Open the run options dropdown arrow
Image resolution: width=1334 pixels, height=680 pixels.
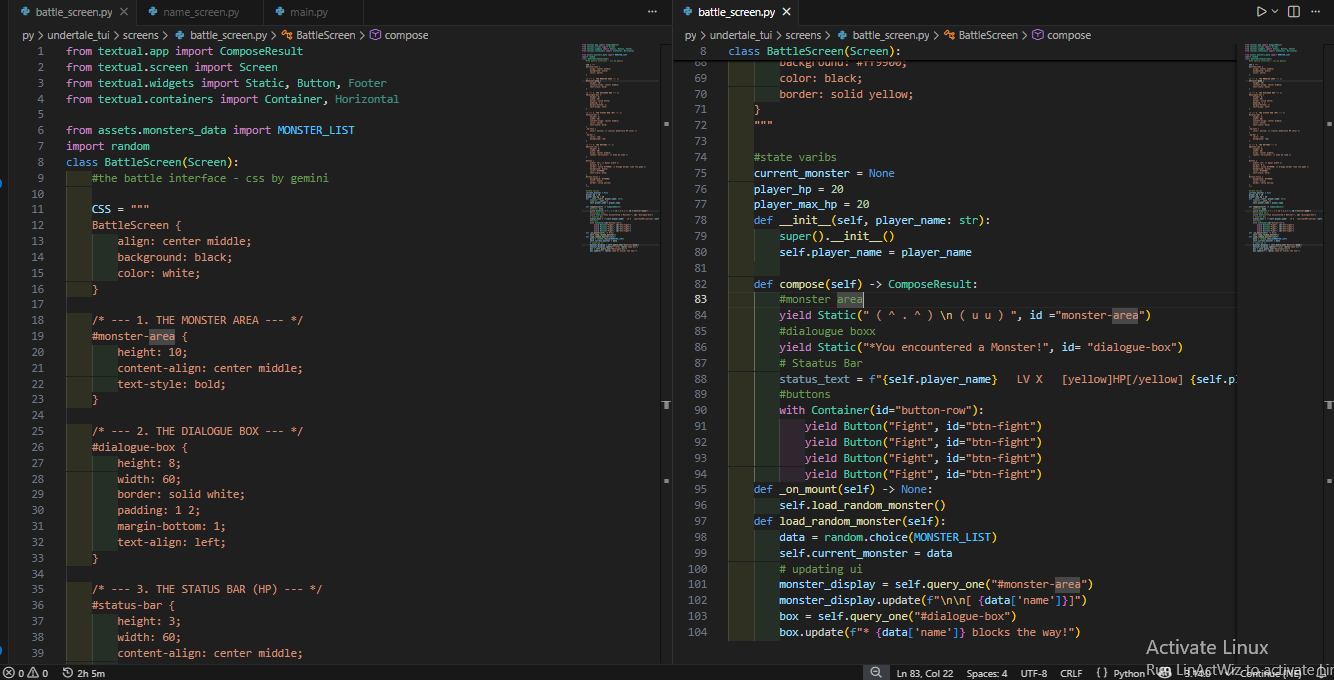tap(1275, 12)
